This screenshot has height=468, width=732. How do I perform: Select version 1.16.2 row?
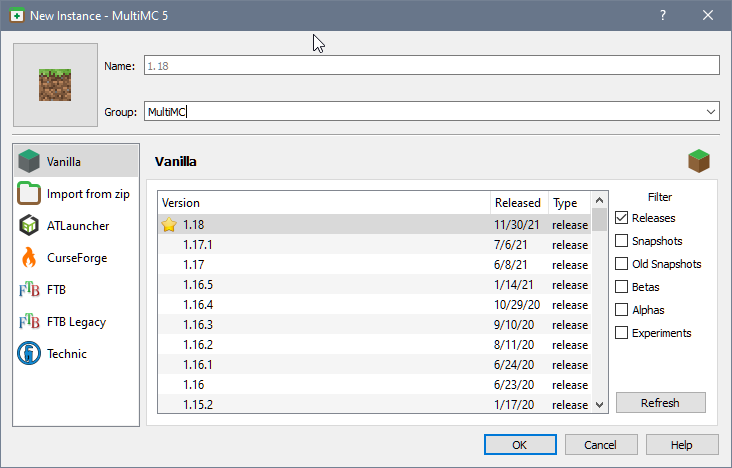pyautogui.click(x=374, y=345)
